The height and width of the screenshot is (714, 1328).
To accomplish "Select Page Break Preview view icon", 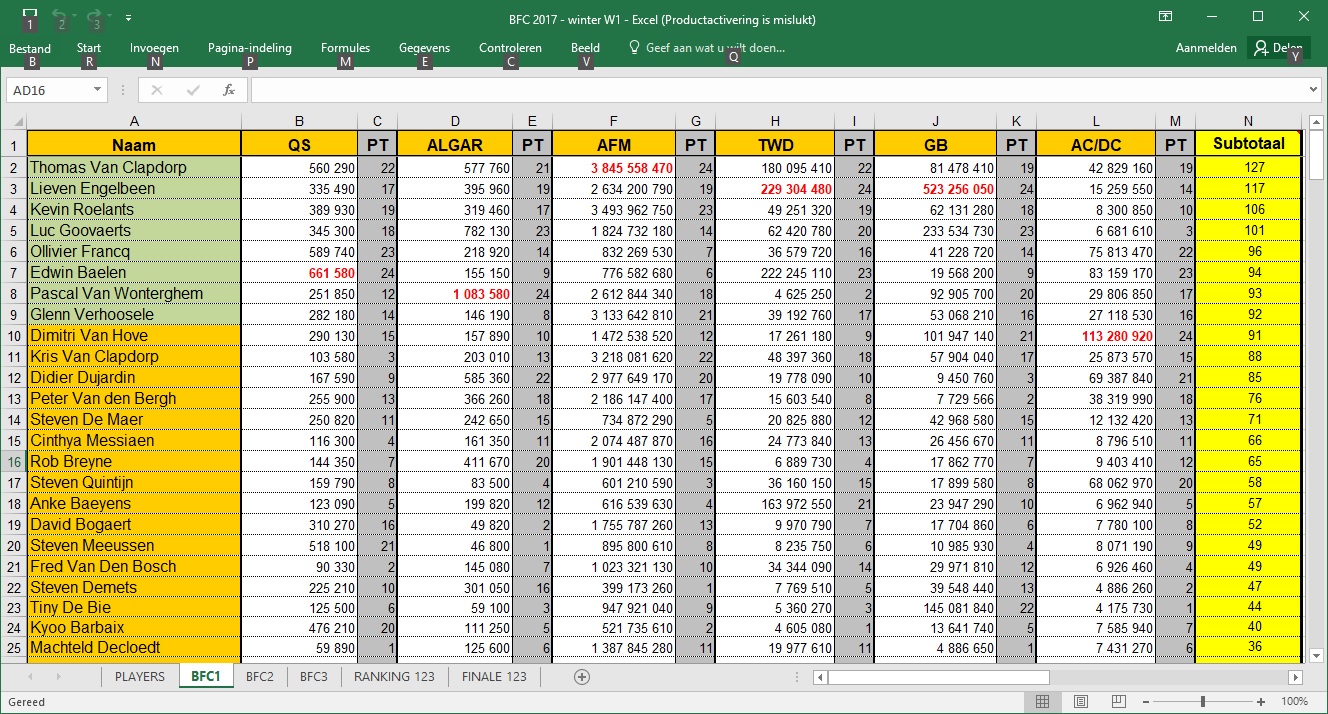I will (x=1119, y=702).
